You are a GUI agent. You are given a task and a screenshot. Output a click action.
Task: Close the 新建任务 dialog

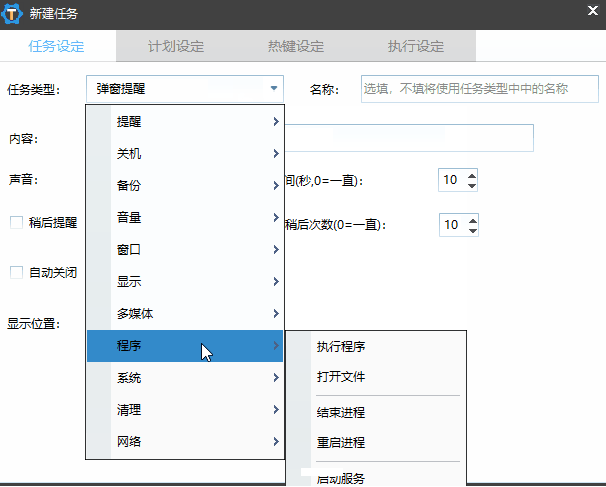[x=592, y=10]
